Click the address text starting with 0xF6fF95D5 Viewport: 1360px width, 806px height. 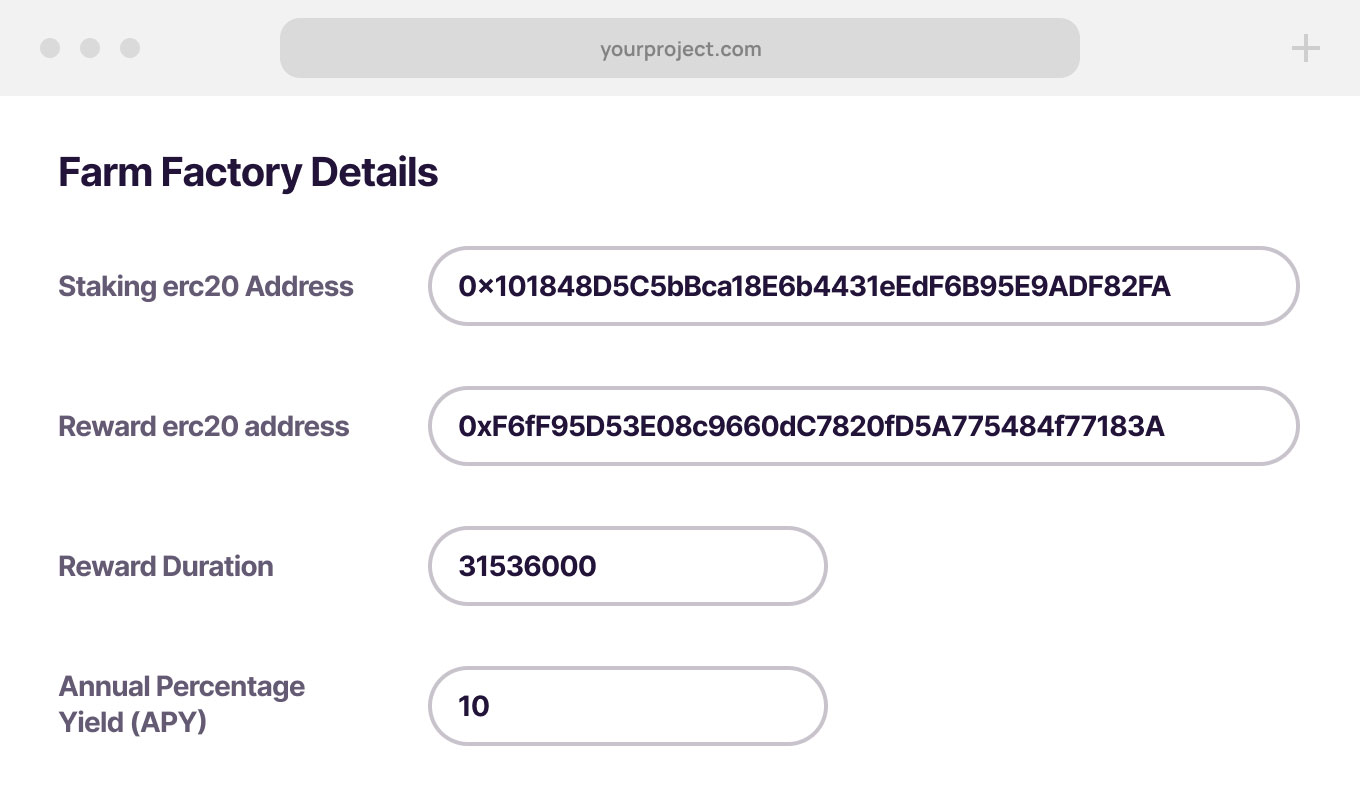pos(811,427)
